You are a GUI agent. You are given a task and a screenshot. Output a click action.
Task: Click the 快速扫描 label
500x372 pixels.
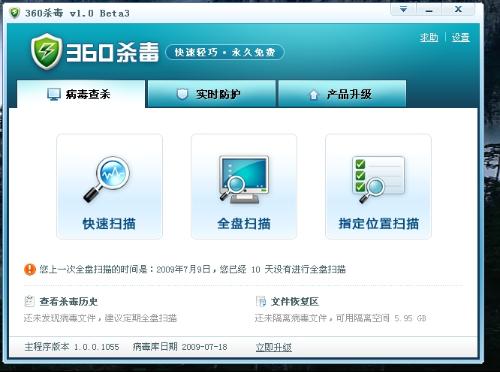109,223
